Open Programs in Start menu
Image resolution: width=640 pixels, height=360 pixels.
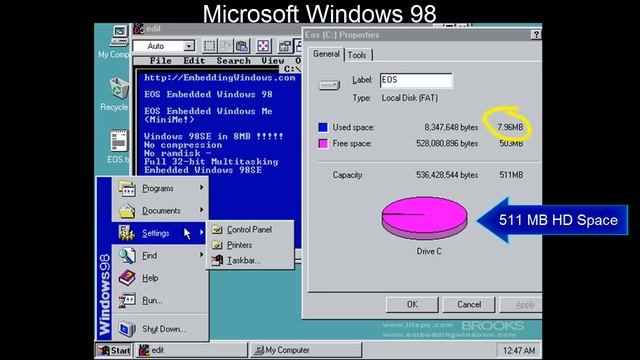[160, 188]
